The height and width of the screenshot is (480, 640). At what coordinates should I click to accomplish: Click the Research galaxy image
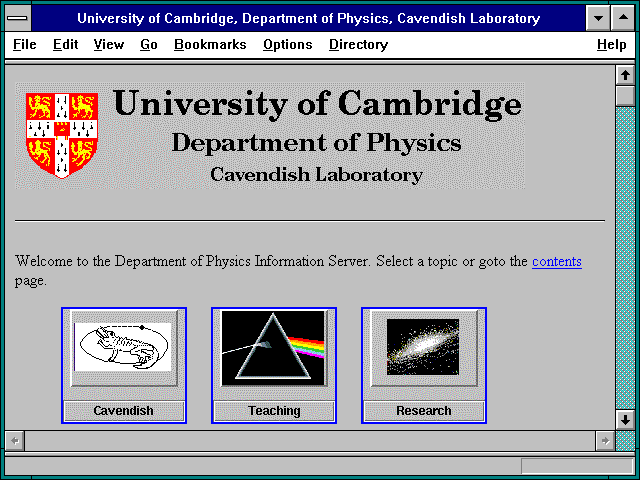coord(424,348)
